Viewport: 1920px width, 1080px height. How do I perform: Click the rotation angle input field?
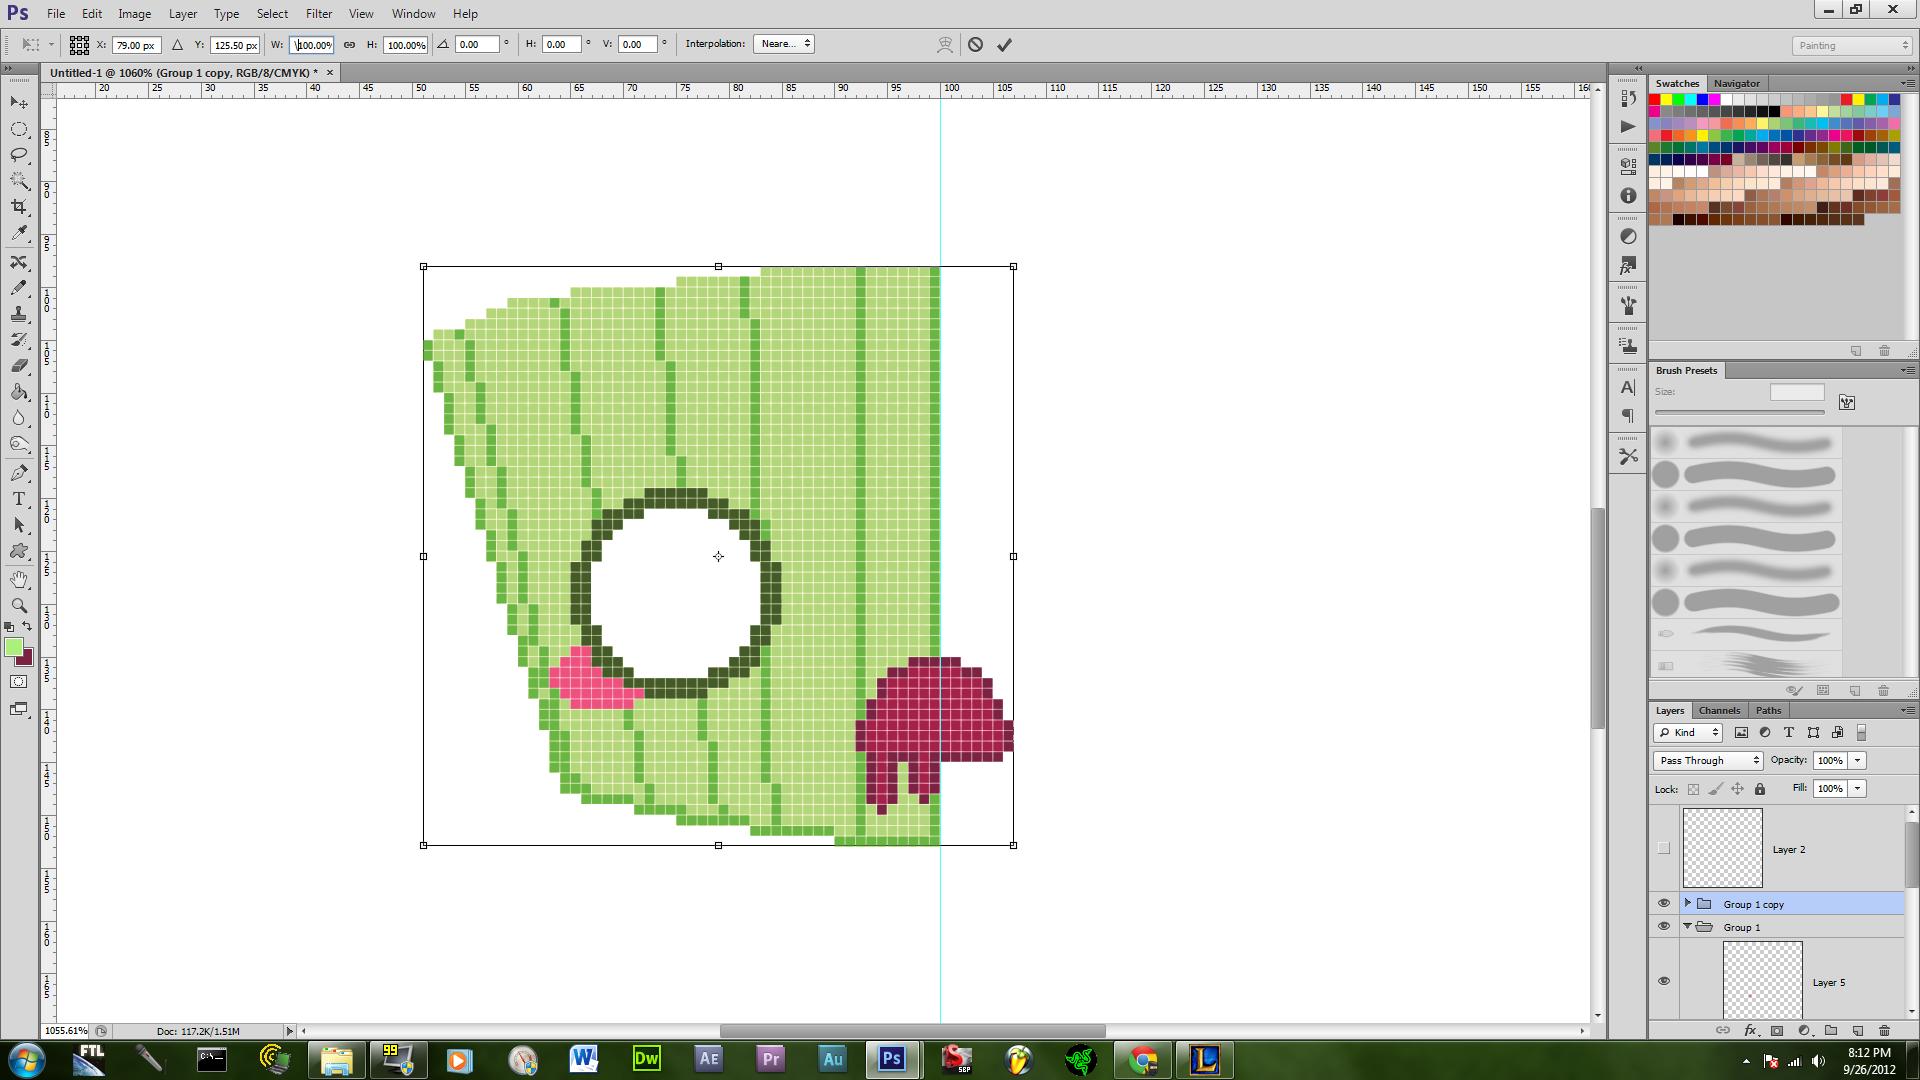[x=477, y=44]
